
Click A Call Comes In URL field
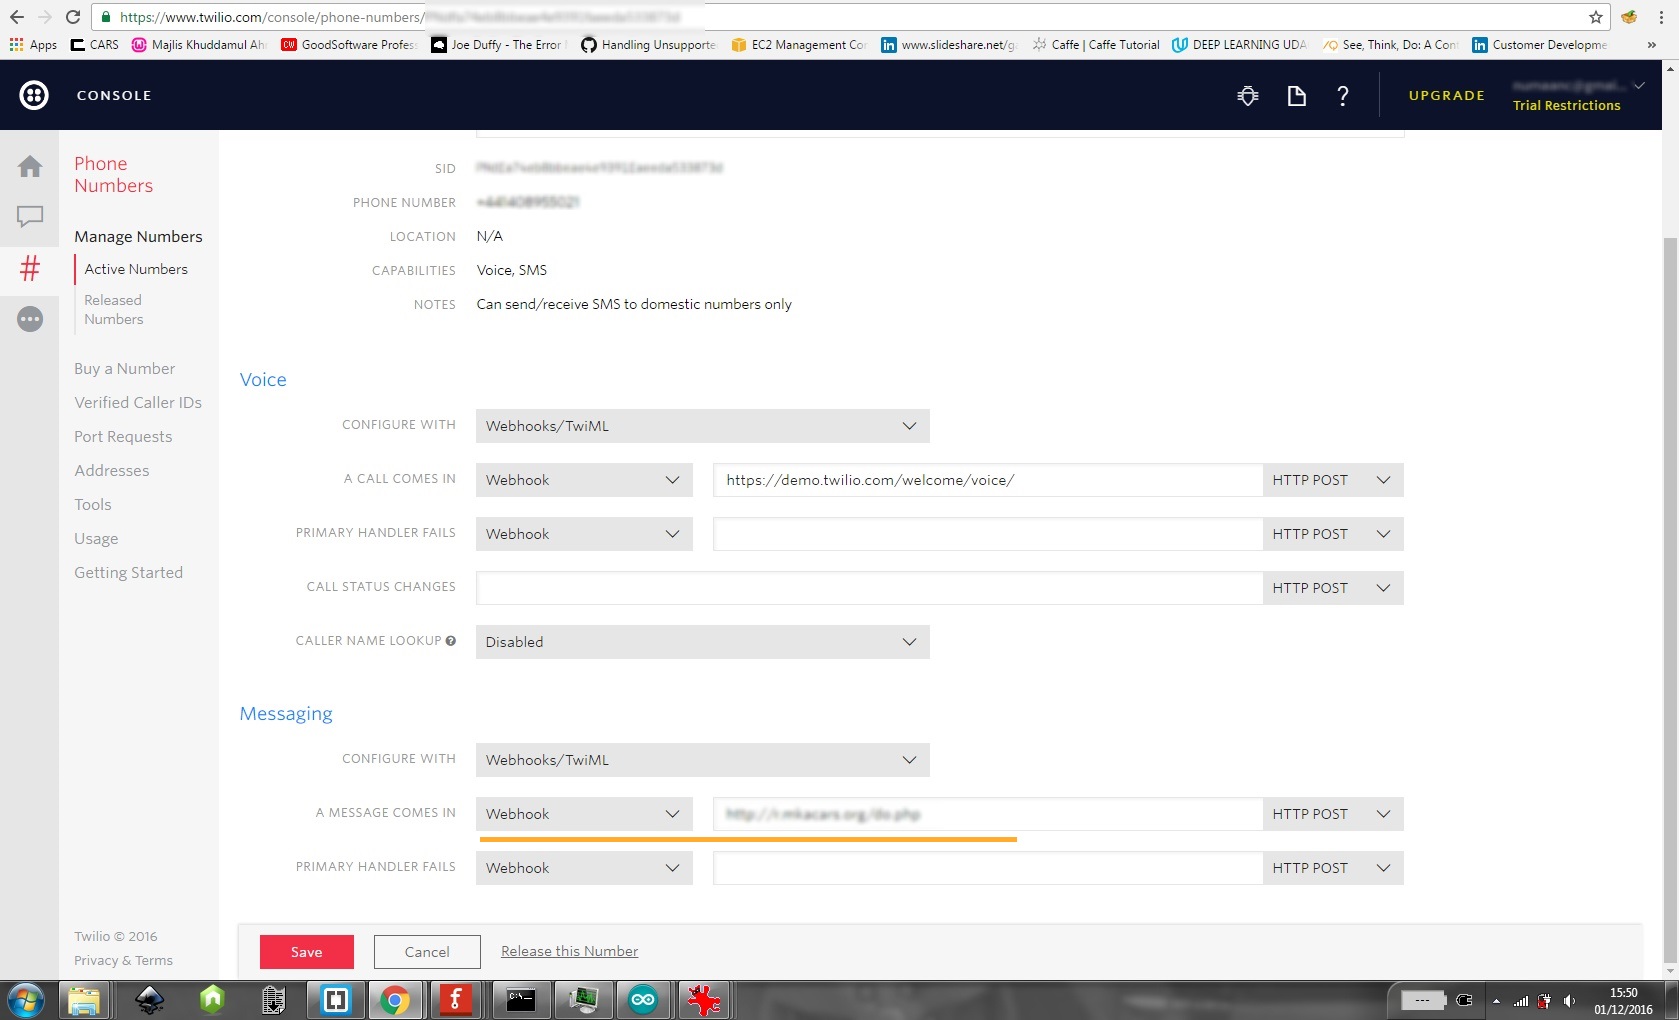(x=988, y=480)
